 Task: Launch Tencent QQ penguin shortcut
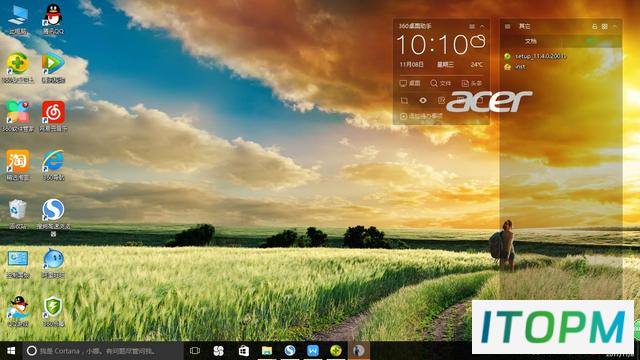tap(53, 19)
